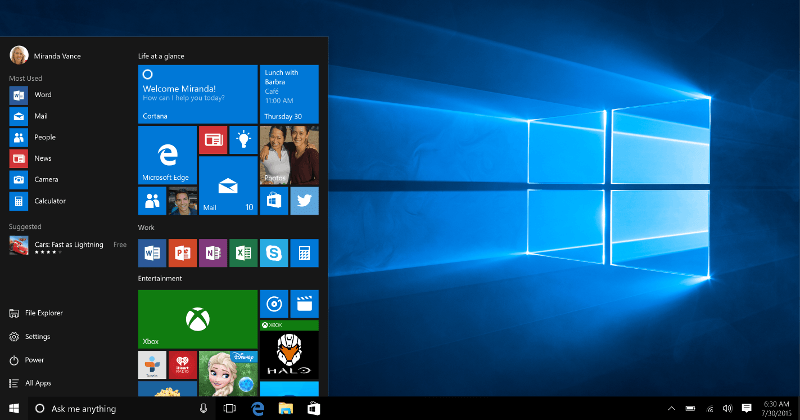The image size is (800, 420).
Task: Toggle the Action Center notifications icon
Action: tap(747, 409)
